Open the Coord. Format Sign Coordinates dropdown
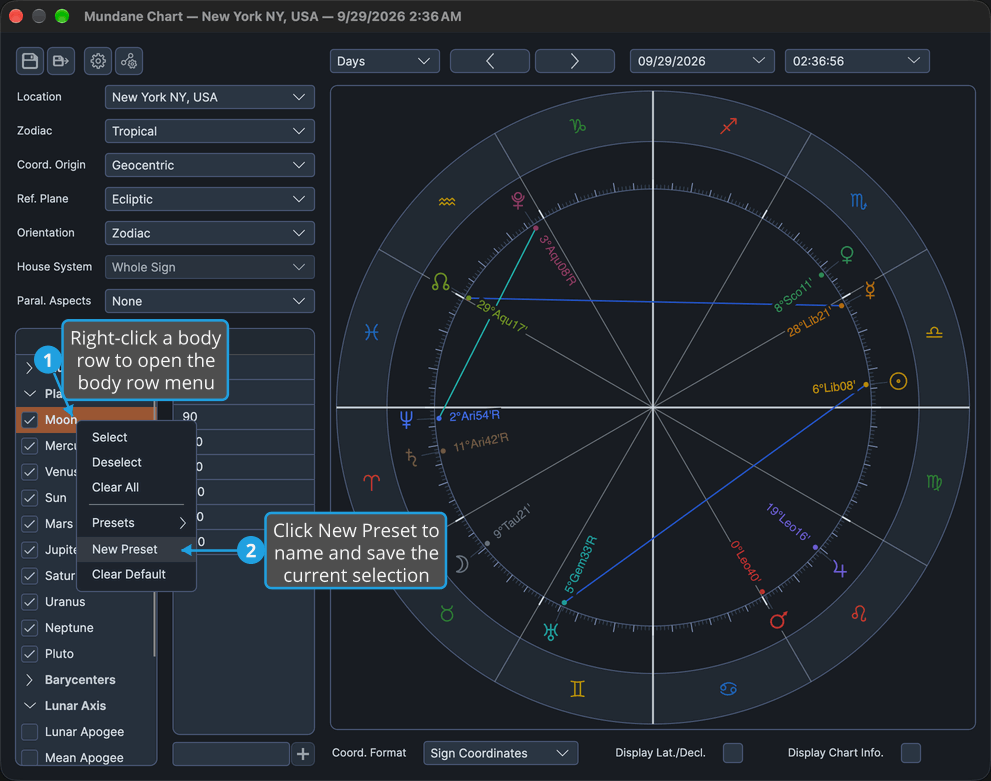Screen dimensions: 991x781 [501, 753]
